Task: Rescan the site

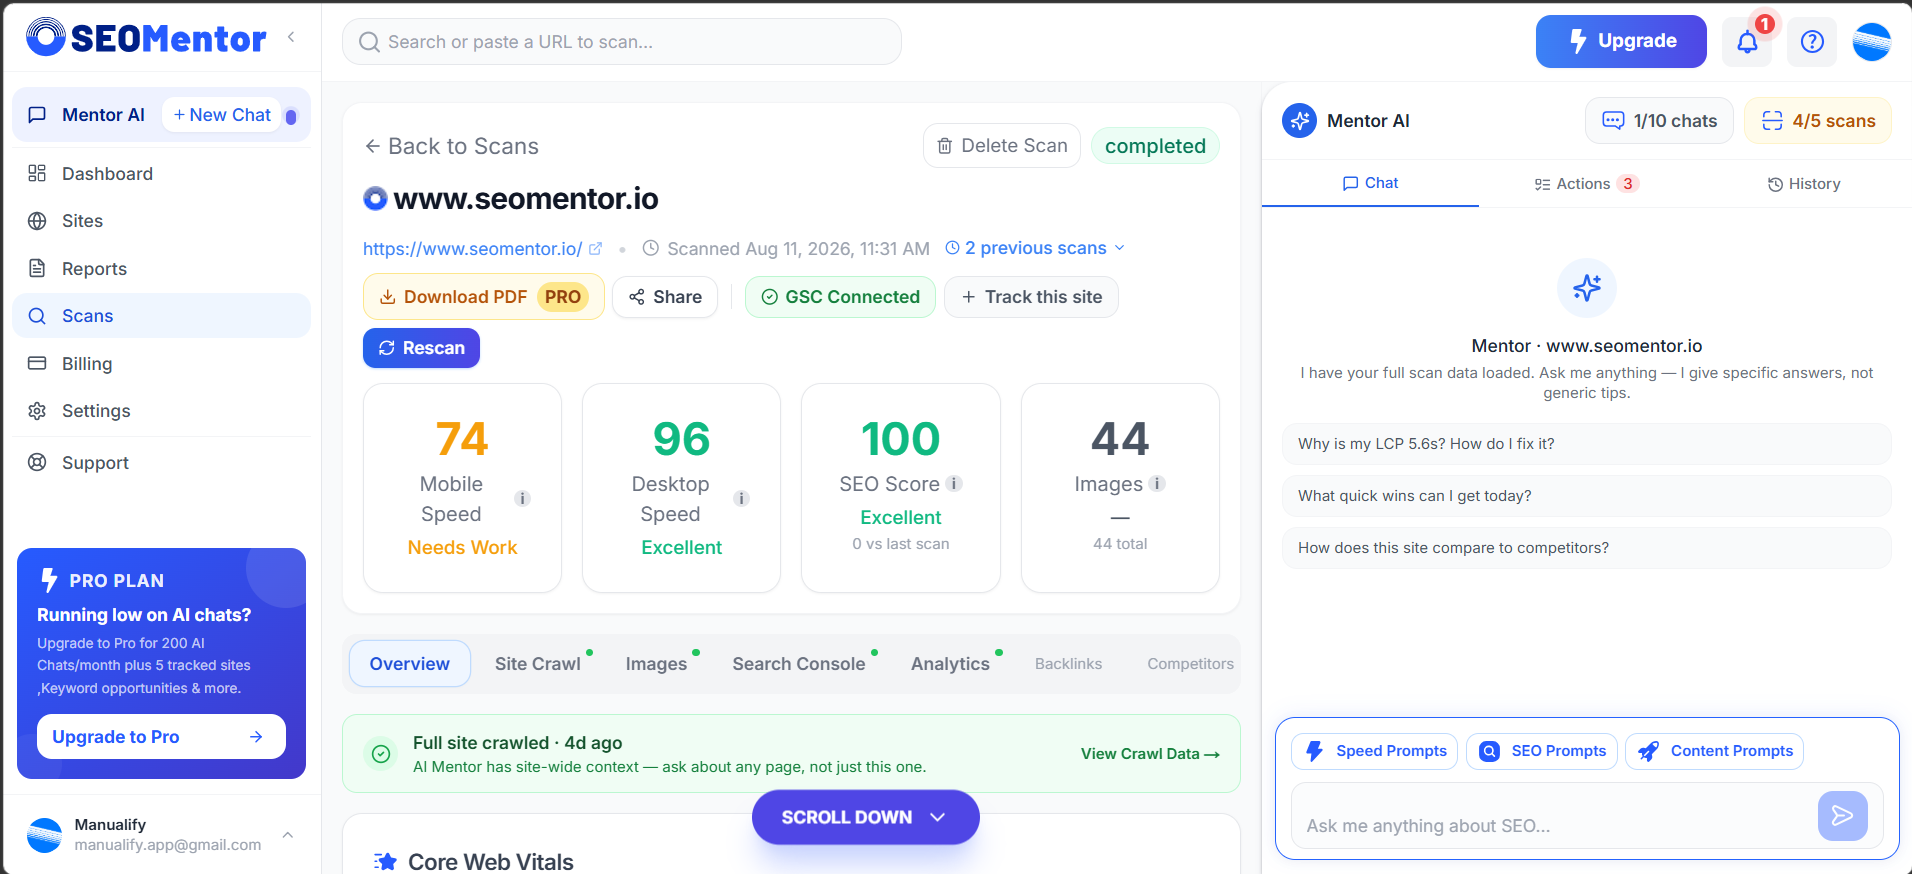Action: click(x=421, y=348)
